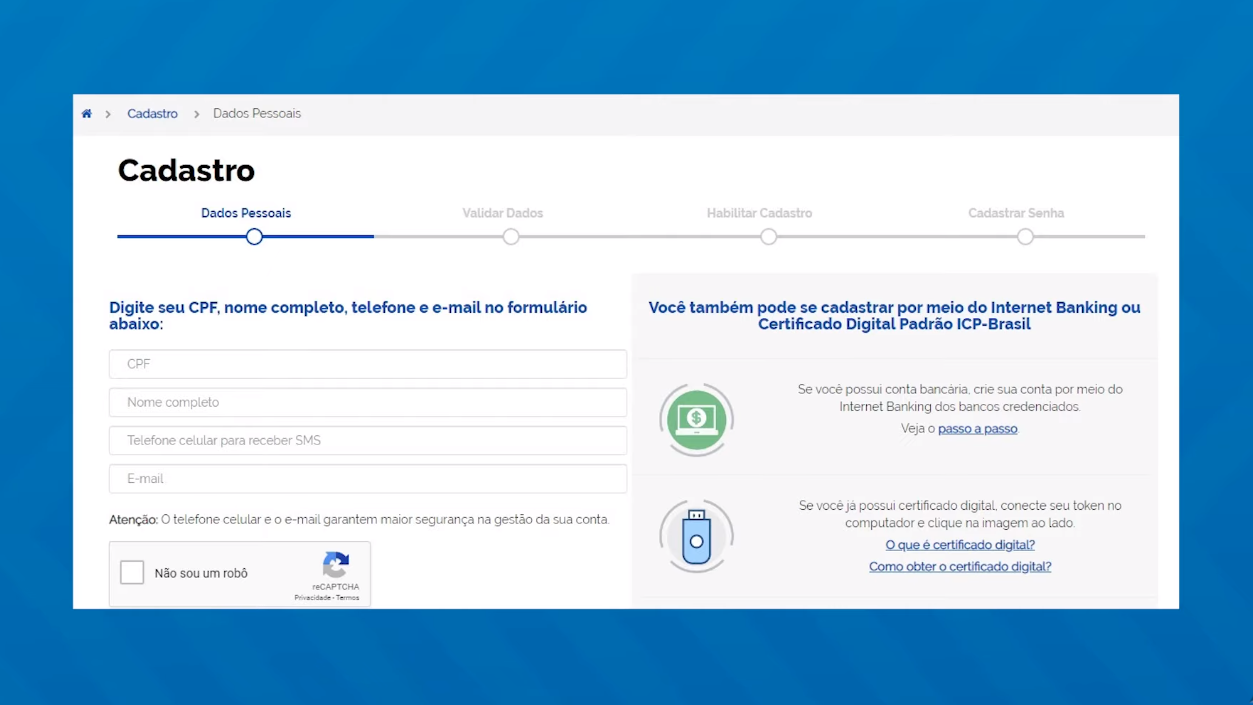
Task: Open "O que é certificado digital?" link
Action: coord(960,545)
